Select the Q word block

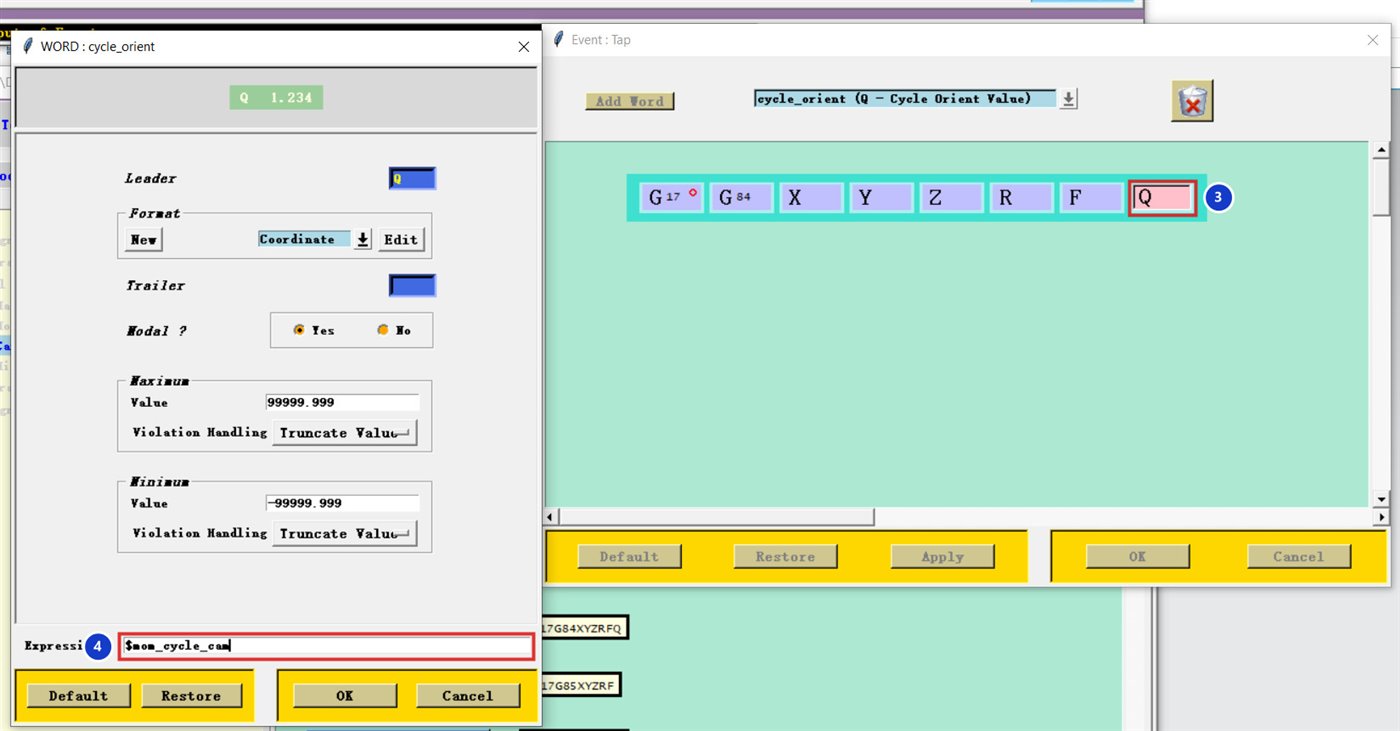click(1162, 198)
